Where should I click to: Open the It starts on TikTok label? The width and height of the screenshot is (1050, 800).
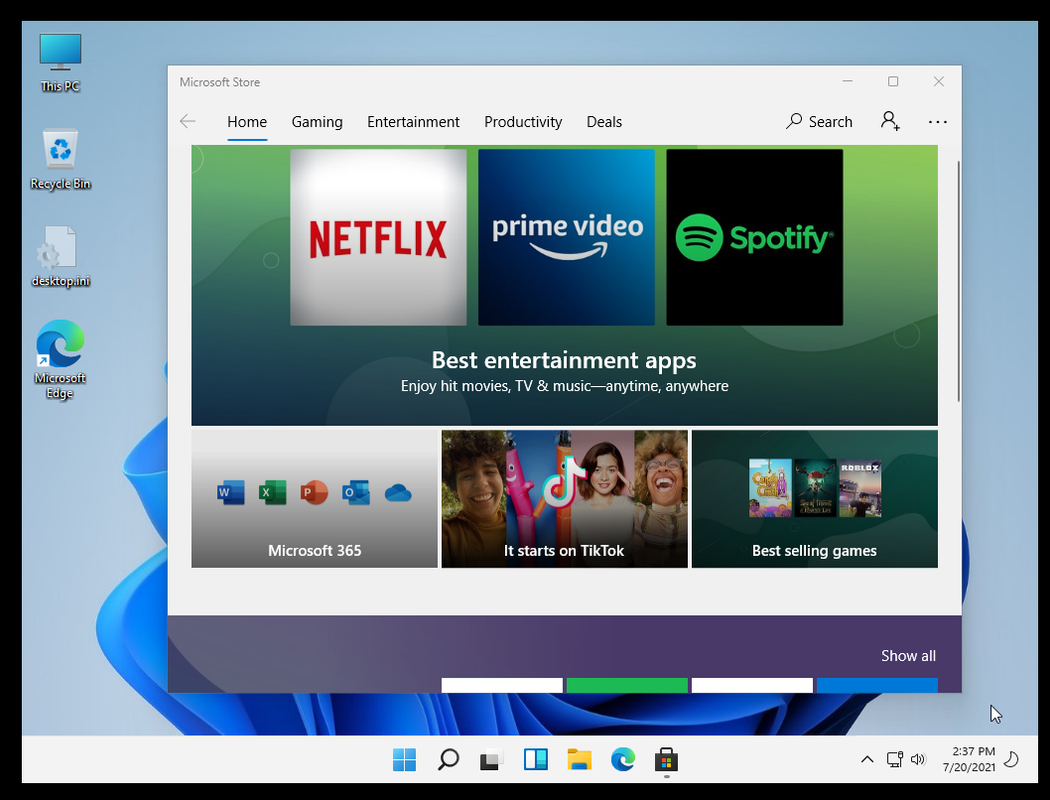(564, 550)
